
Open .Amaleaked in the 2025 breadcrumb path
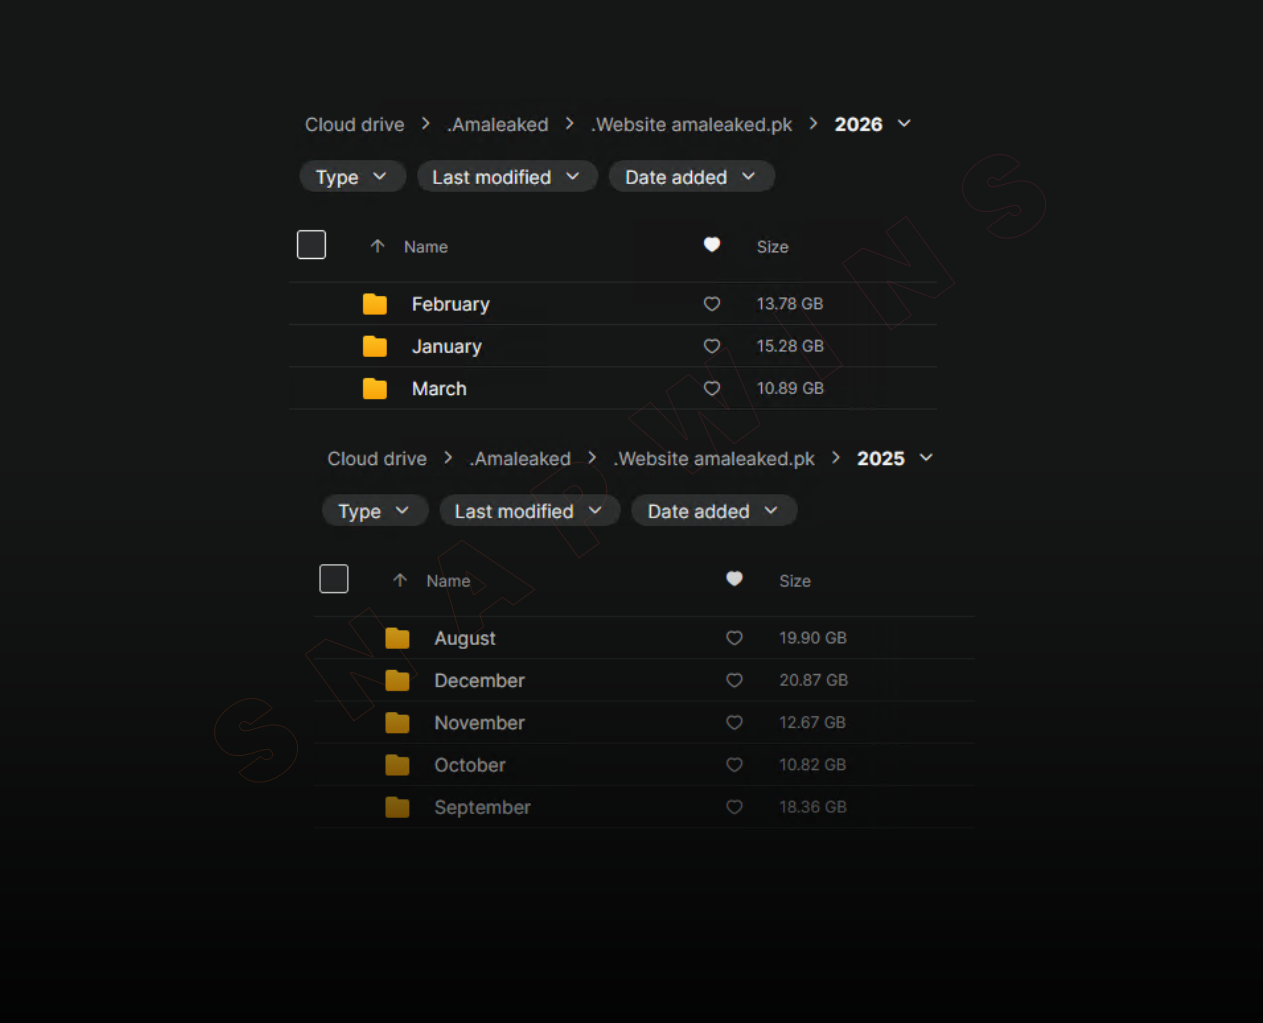click(x=521, y=458)
